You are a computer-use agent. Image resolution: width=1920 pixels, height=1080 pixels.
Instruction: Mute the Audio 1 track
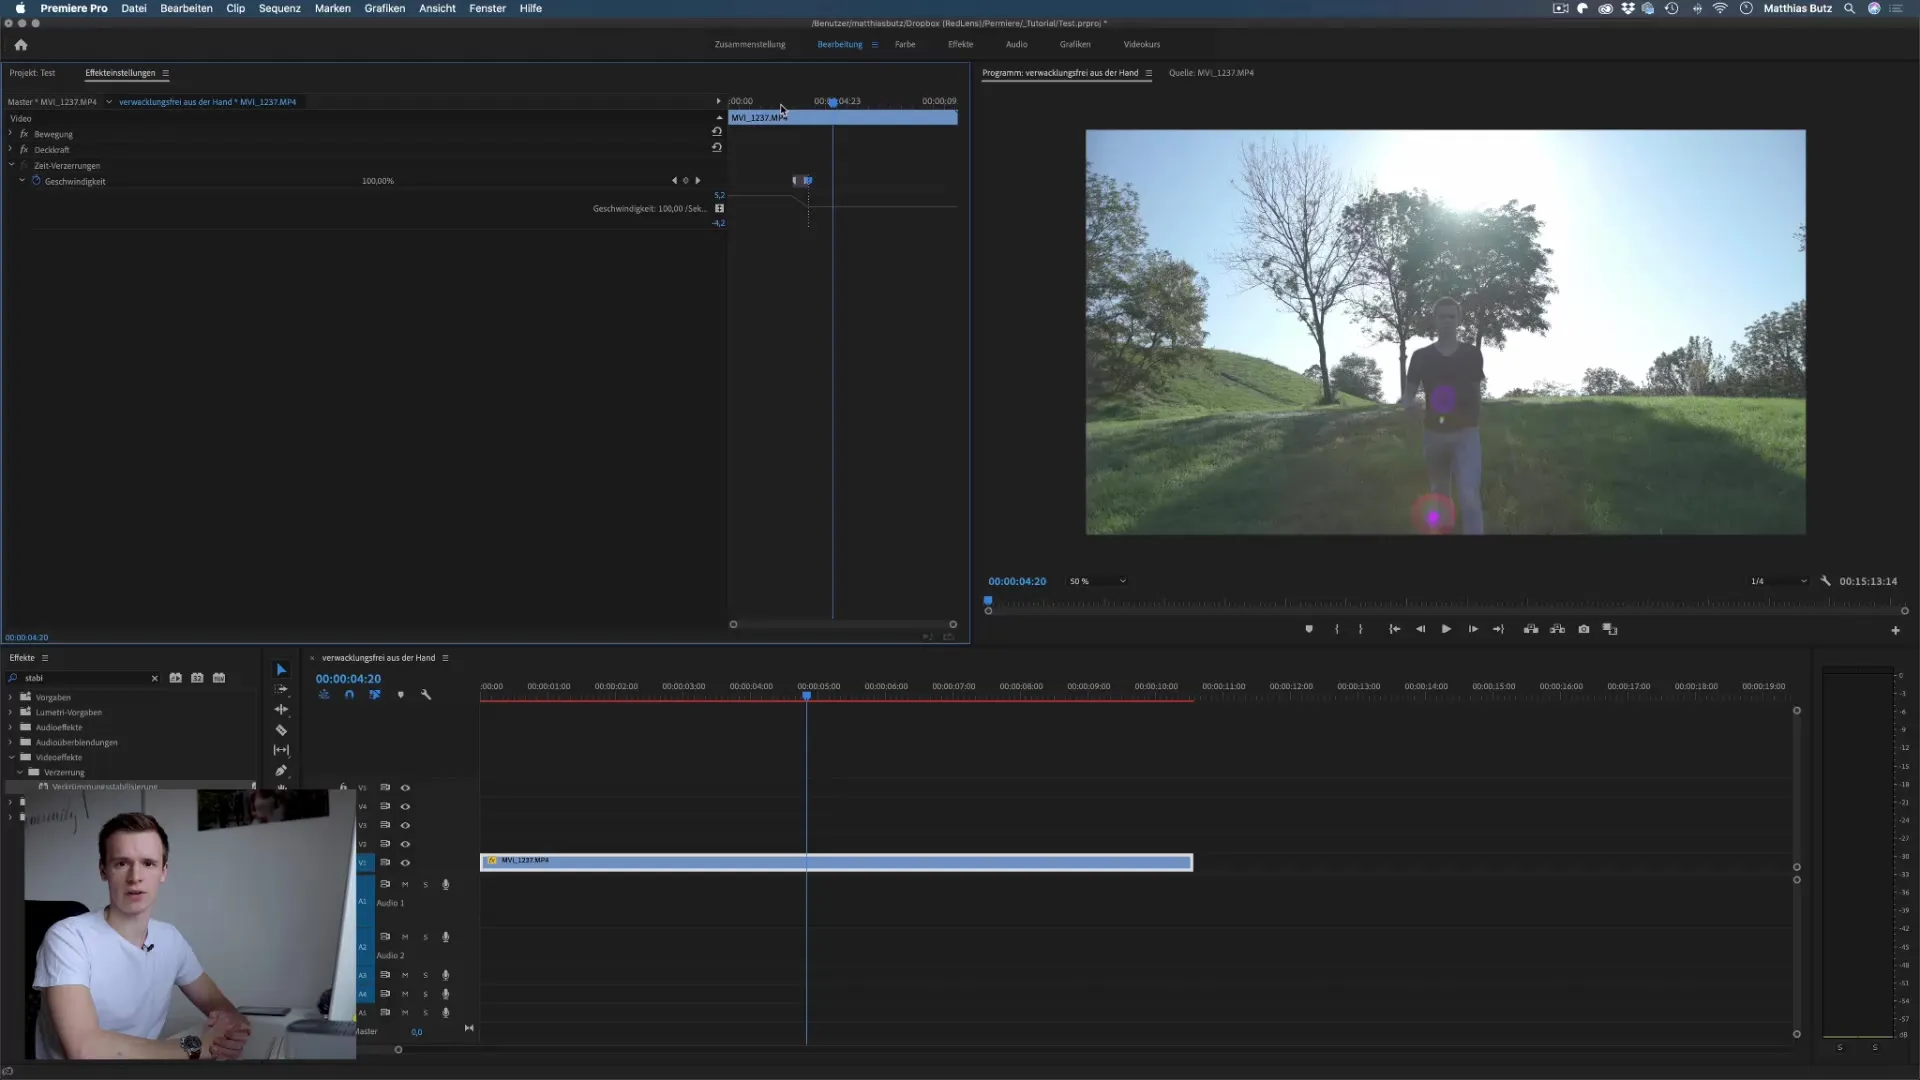(405, 884)
